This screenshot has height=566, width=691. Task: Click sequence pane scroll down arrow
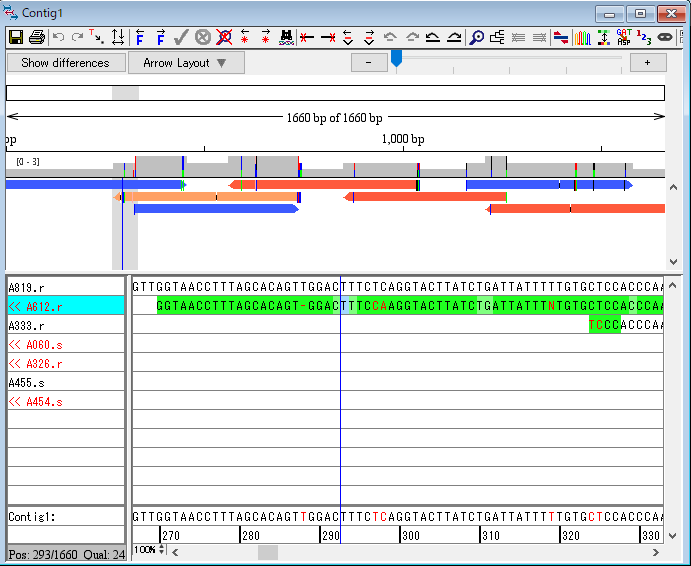click(x=672, y=536)
